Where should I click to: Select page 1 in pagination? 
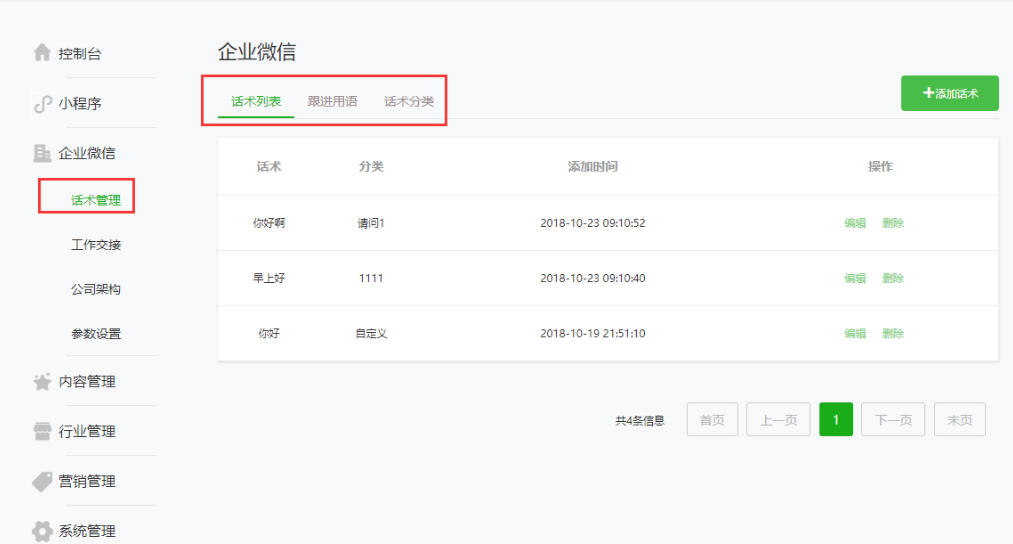click(x=836, y=420)
